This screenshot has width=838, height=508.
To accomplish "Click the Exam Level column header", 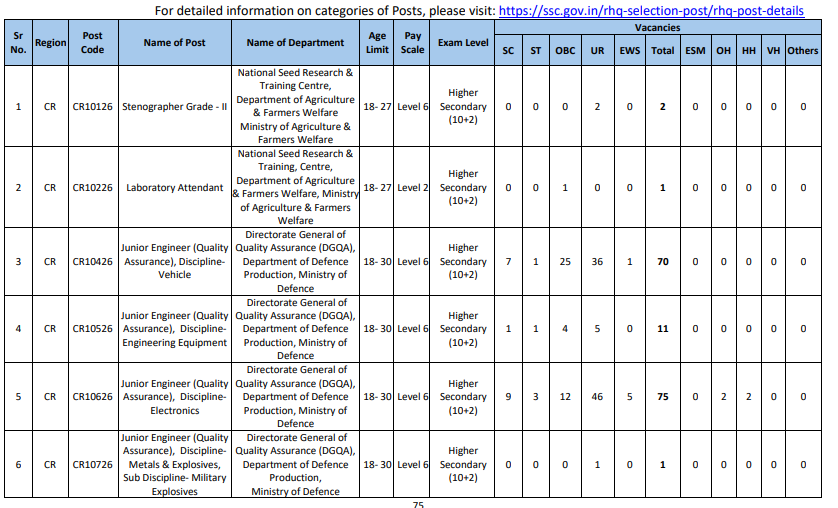I will pos(463,43).
